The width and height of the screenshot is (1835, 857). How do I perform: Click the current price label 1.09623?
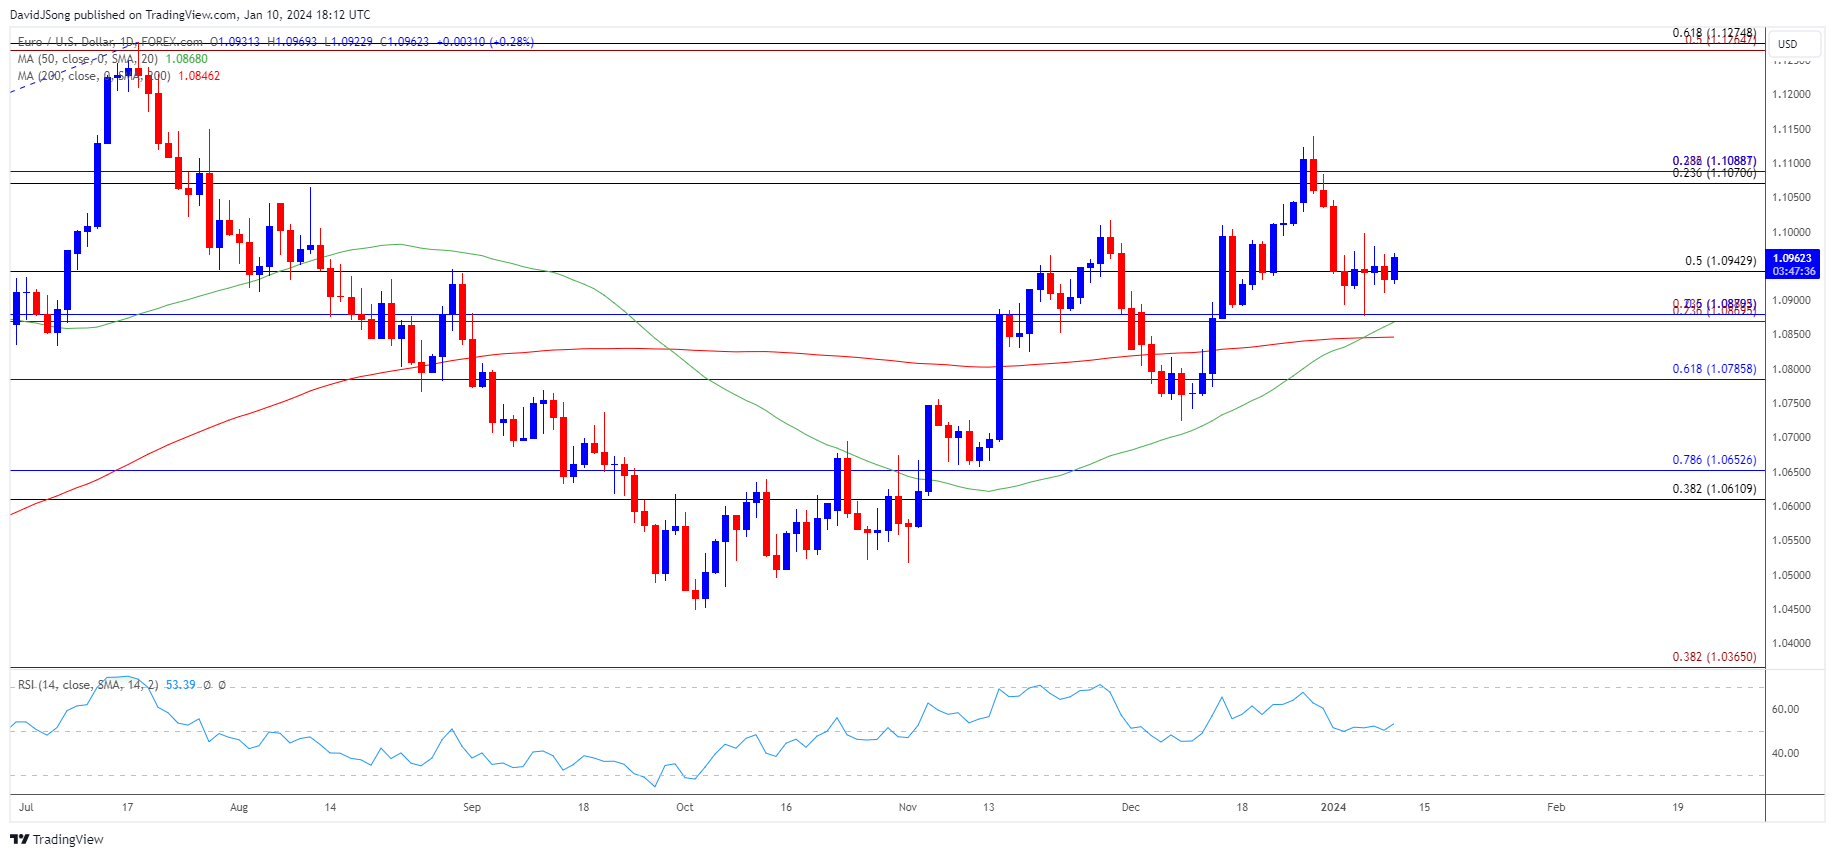[1792, 258]
